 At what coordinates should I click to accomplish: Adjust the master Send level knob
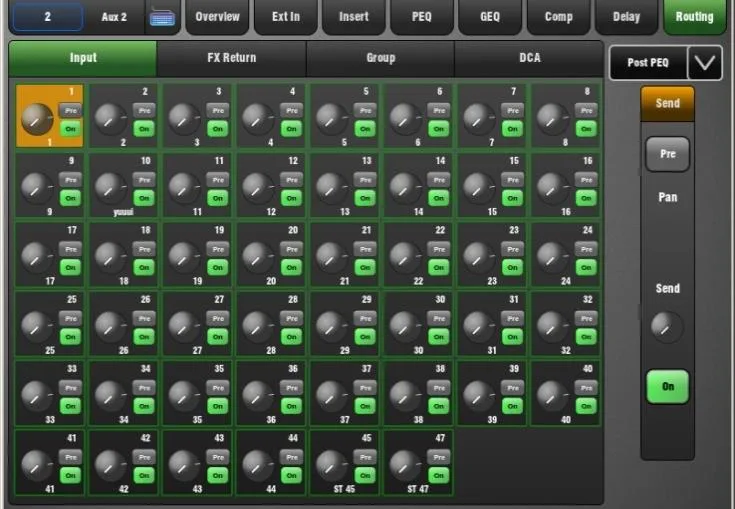(667, 326)
